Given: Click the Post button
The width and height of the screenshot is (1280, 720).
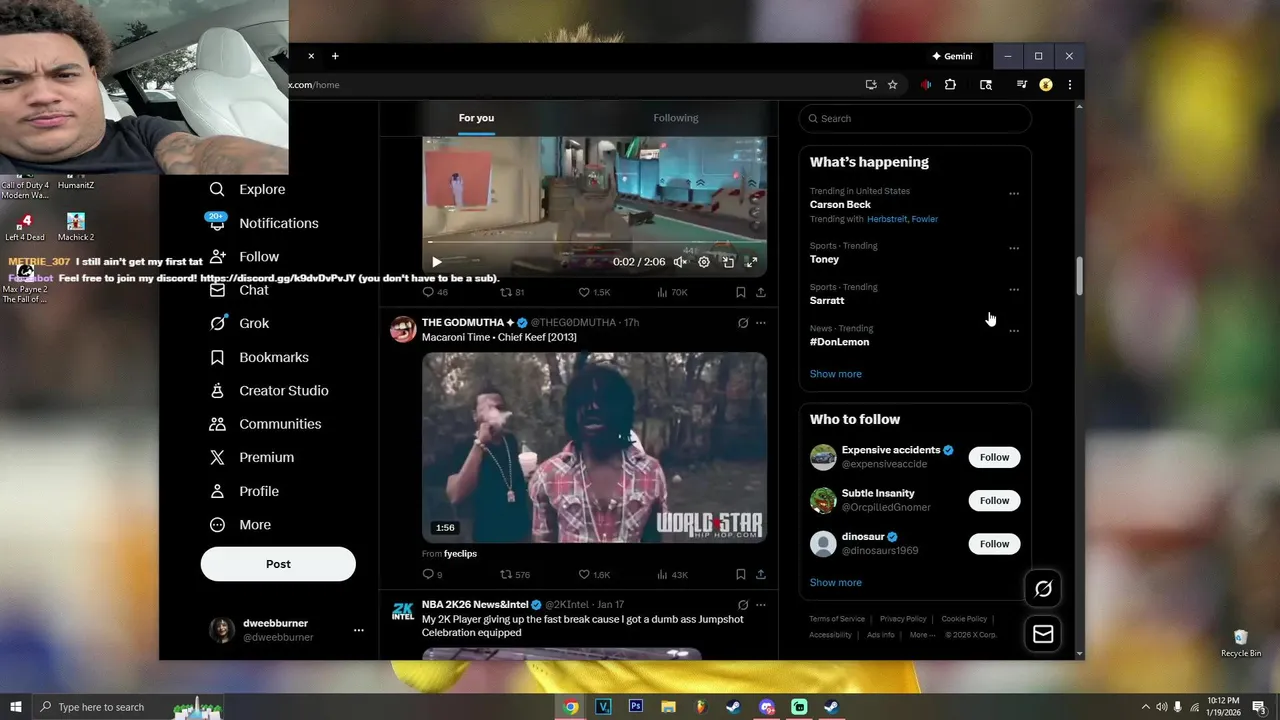Looking at the screenshot, I should point(278,564).
